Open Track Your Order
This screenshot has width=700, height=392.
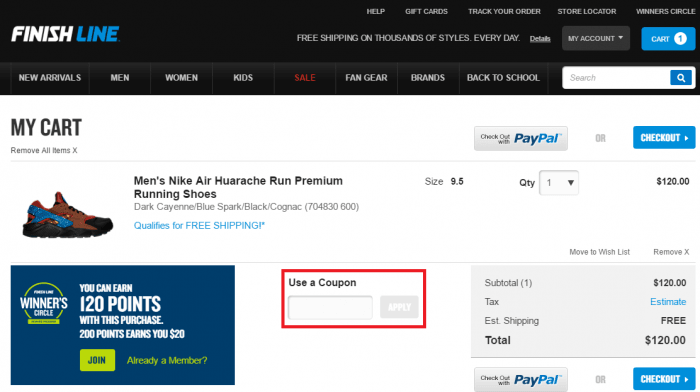point(504,12)
